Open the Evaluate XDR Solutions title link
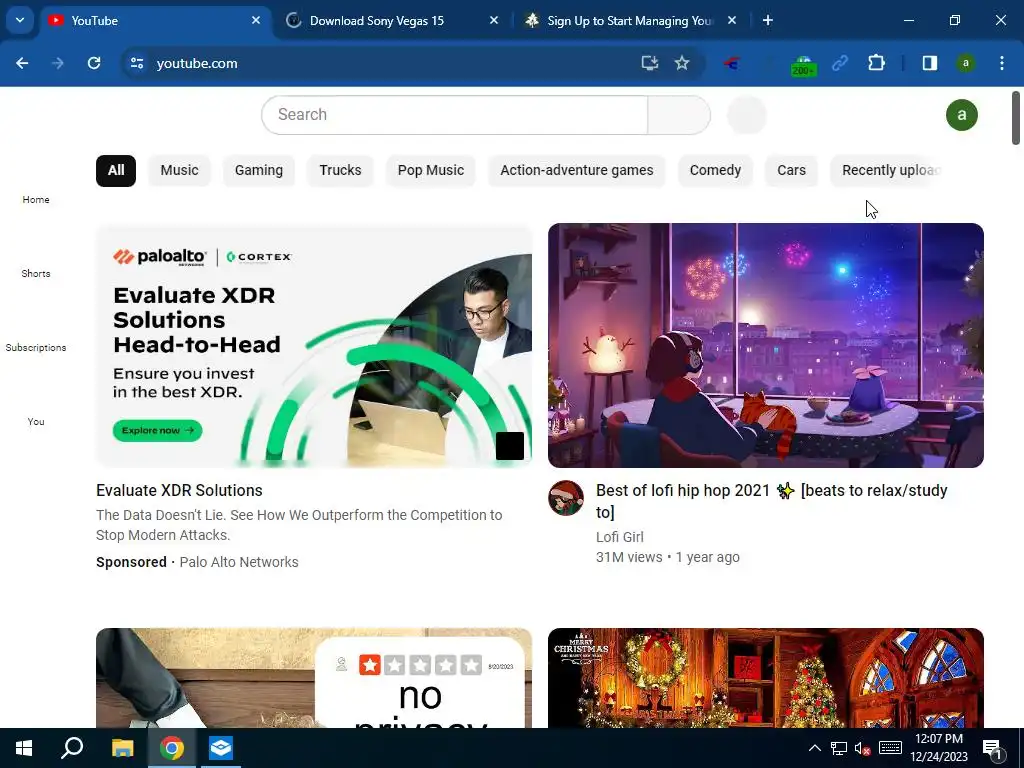 click(x=179, y=490)
